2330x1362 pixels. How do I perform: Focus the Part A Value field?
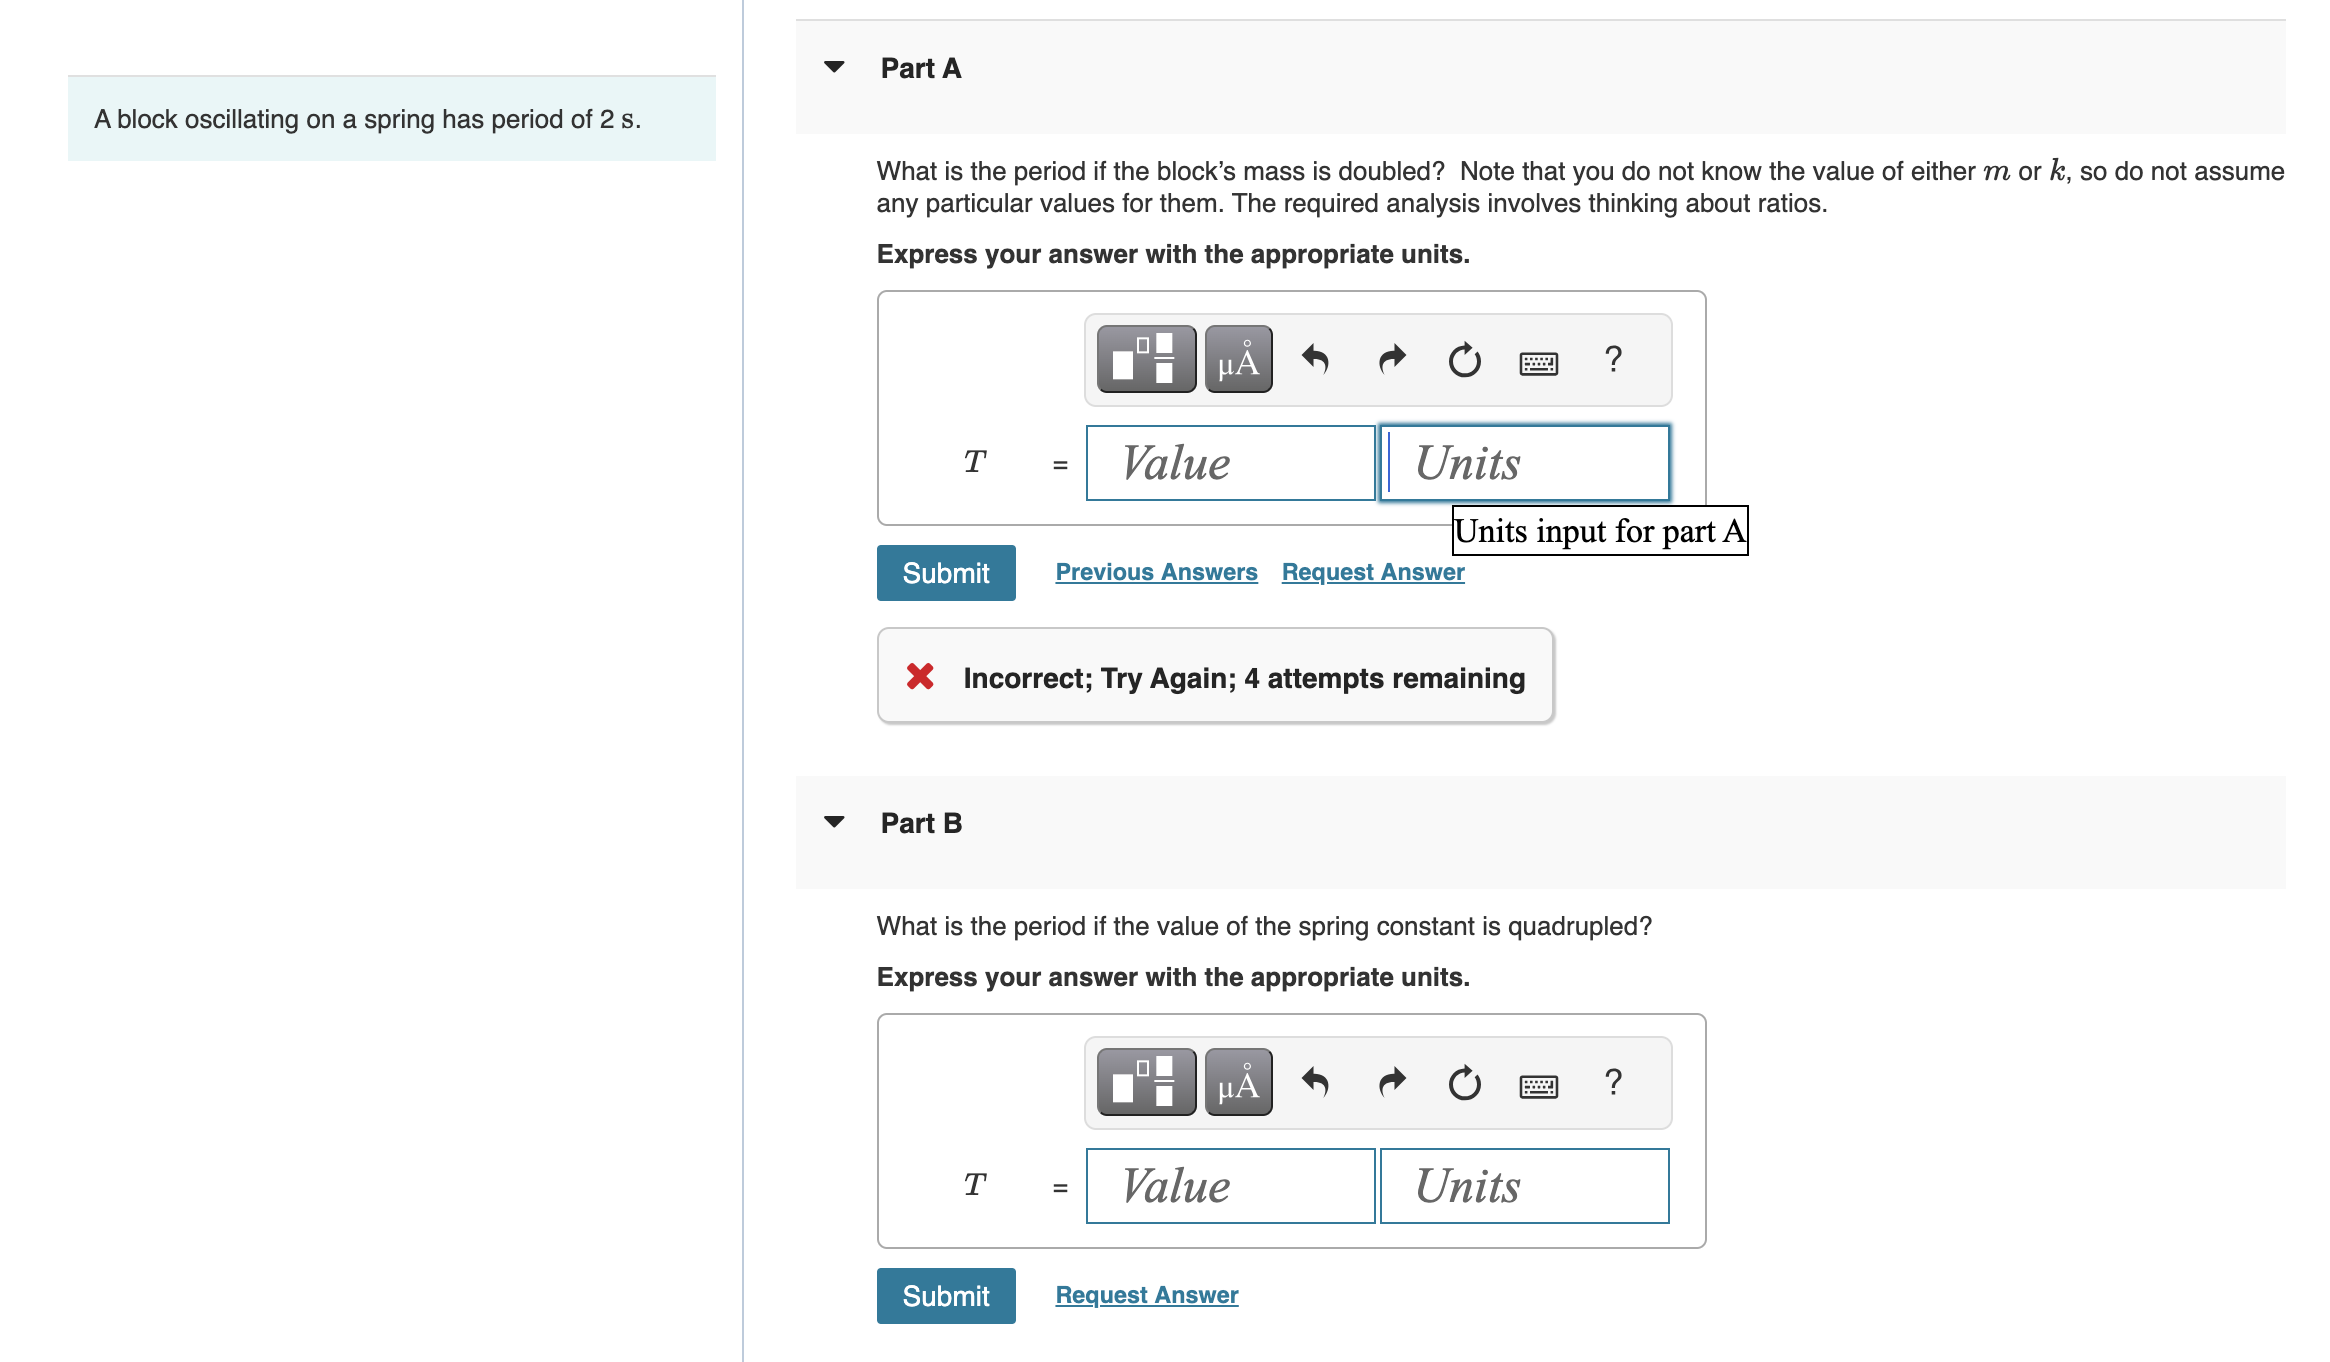(1230, 463)
